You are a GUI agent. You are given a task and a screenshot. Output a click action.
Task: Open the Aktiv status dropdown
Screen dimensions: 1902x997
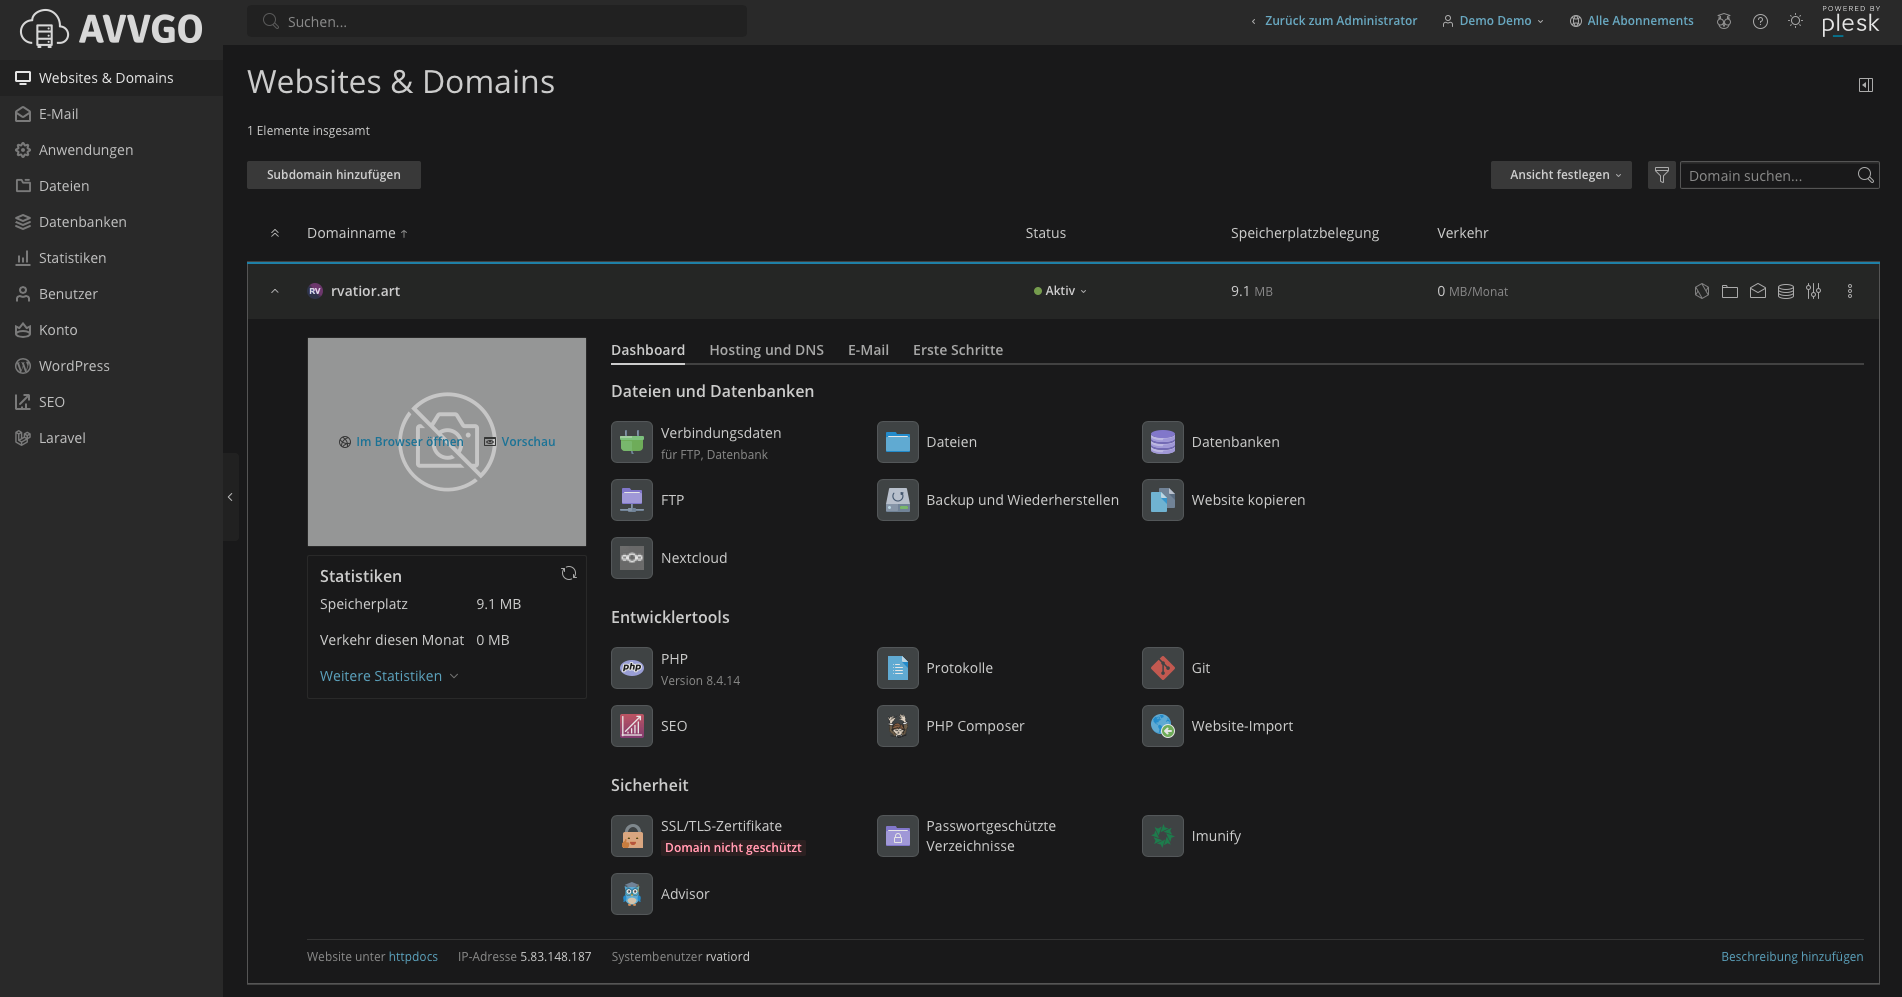1061,291
